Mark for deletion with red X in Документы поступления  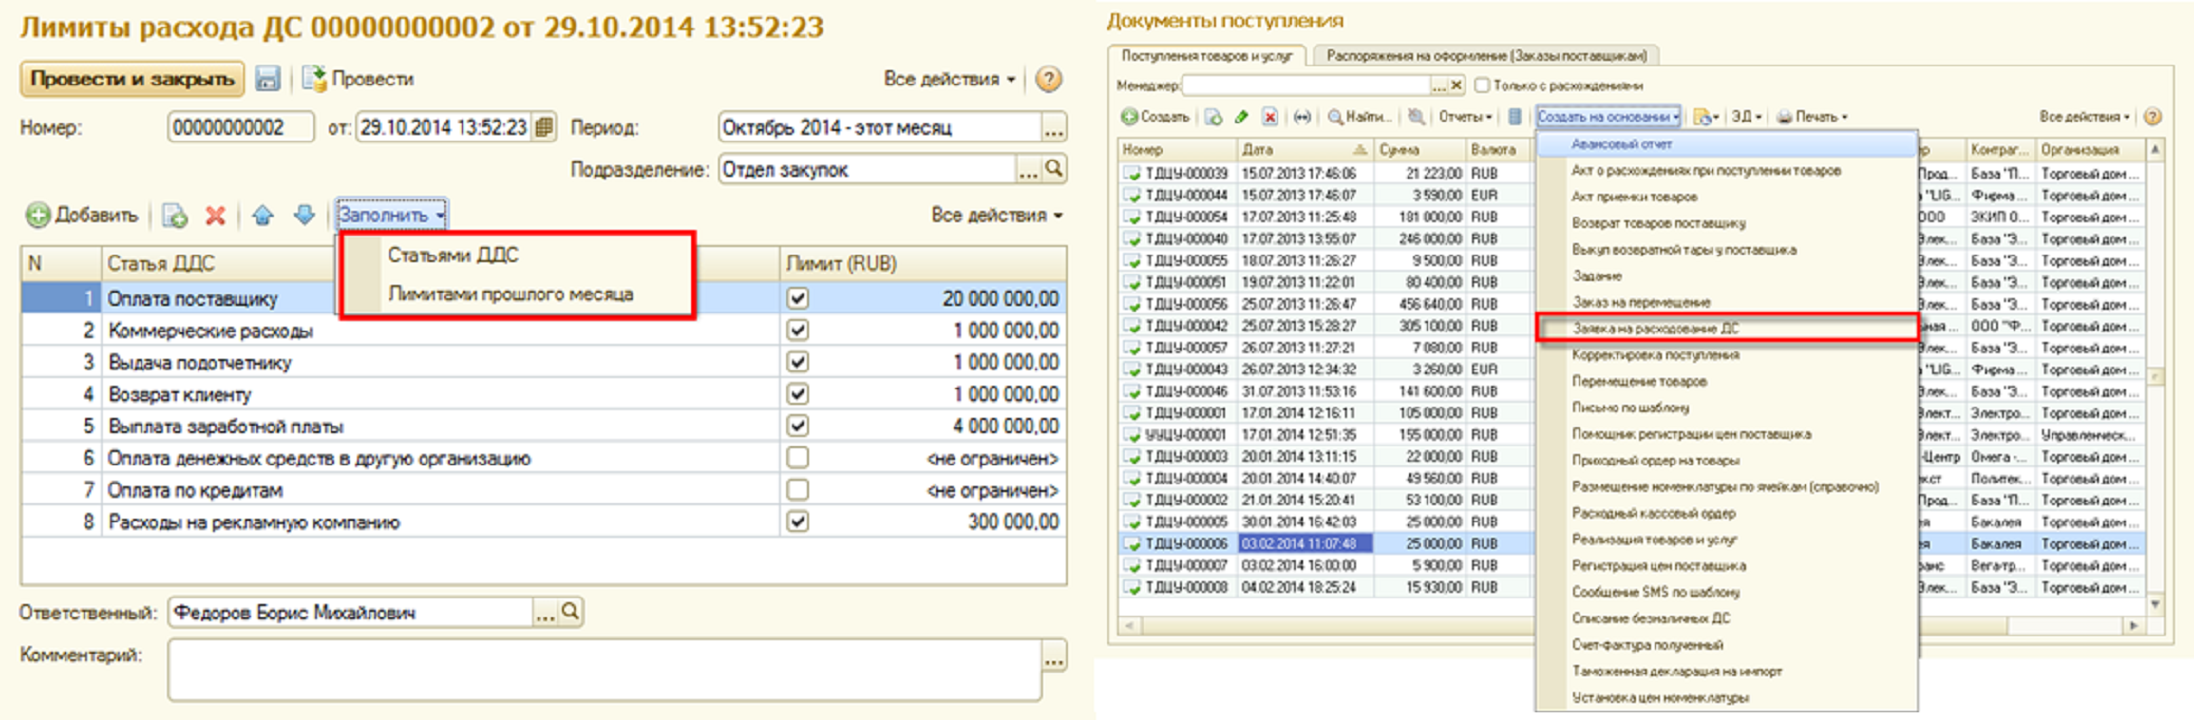click(1269, 117)
